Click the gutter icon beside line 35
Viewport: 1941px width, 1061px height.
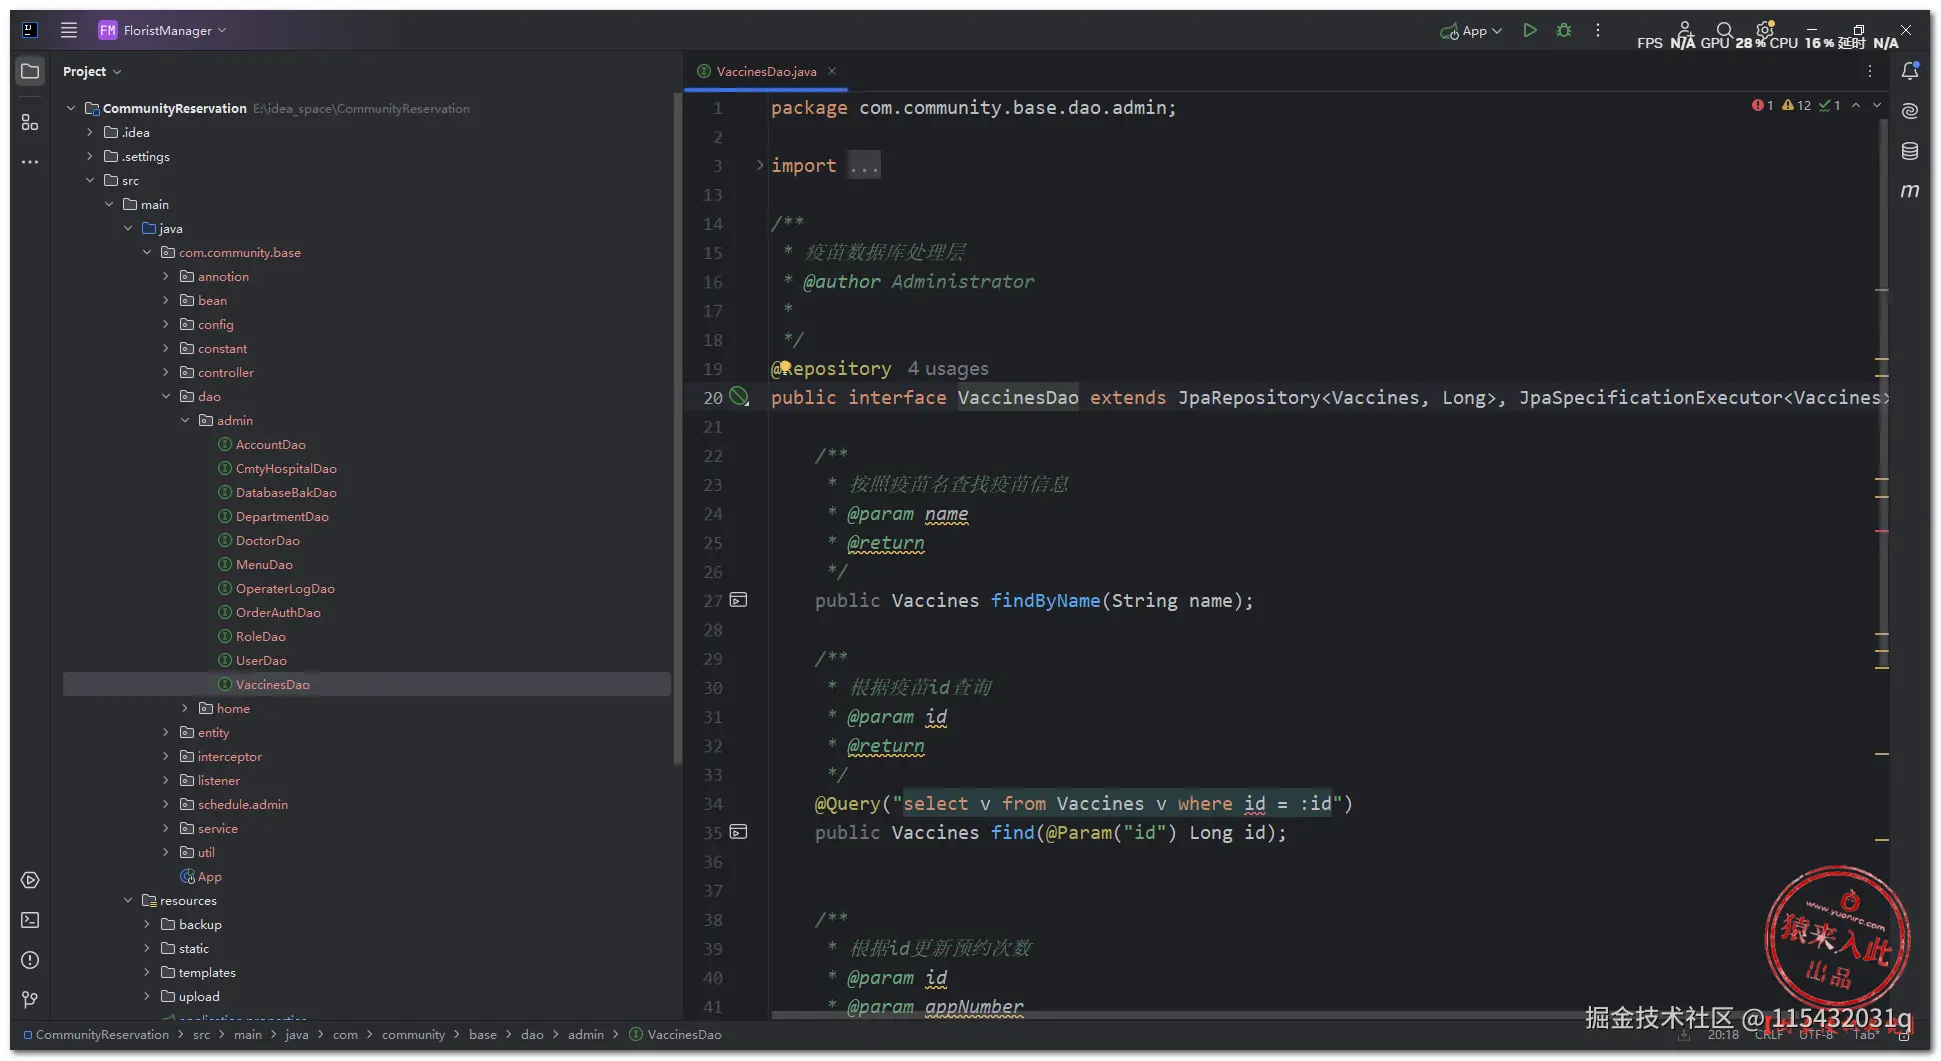point(739,832)
